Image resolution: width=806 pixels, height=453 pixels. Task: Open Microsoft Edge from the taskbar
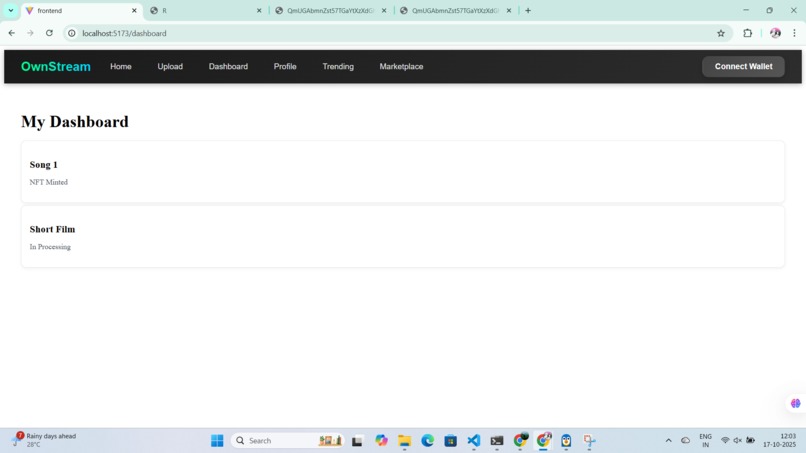428,441
